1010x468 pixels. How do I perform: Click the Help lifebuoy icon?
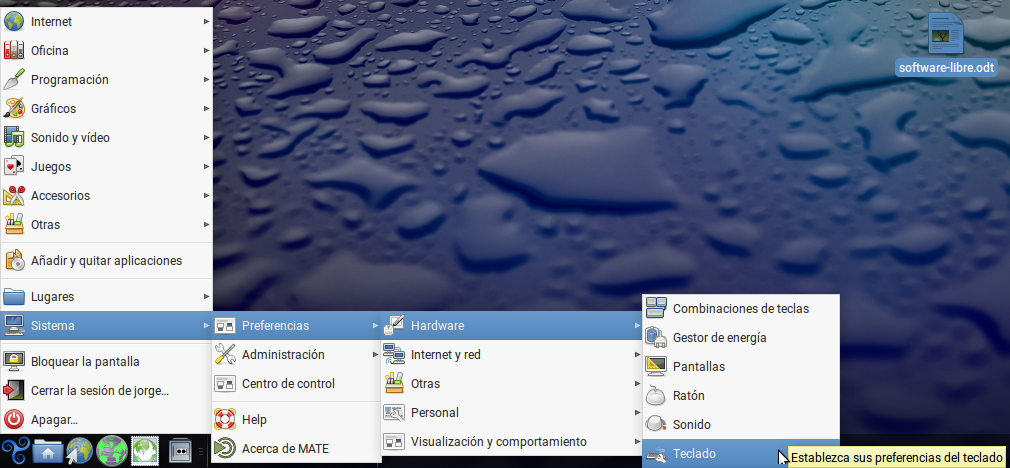pos(225,420)
